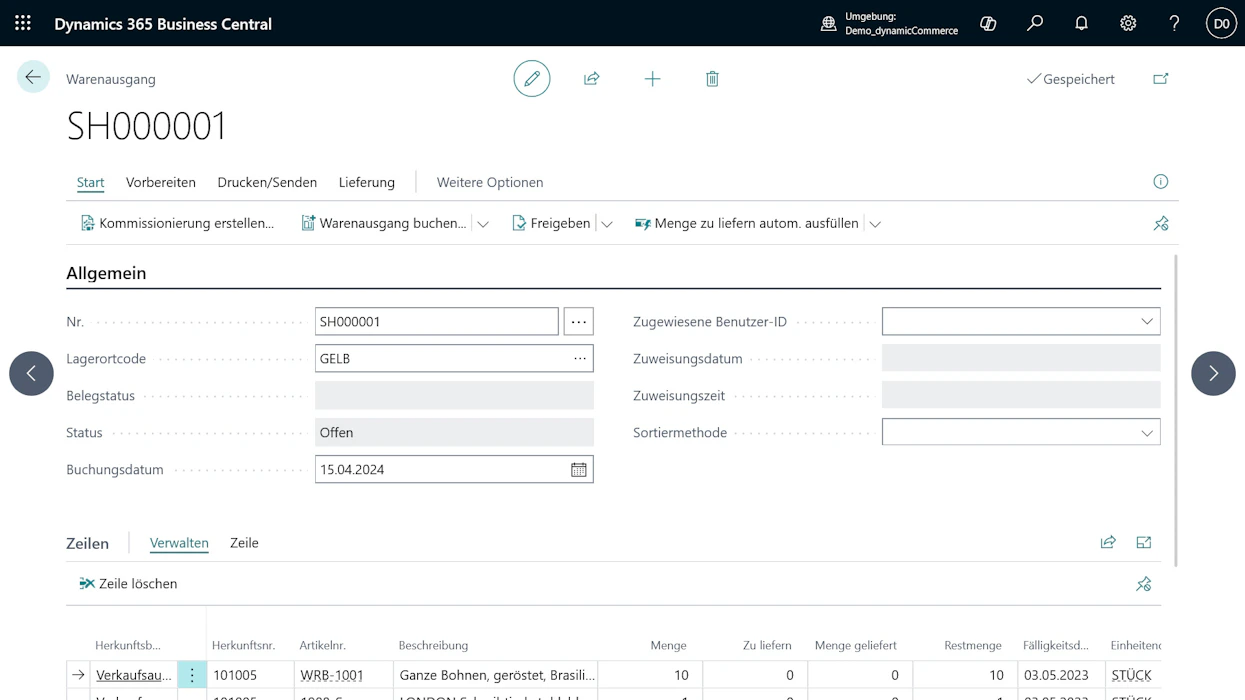Click STÜCK unit cell in first row
1245x700 pixels.
click(1134, 675)
